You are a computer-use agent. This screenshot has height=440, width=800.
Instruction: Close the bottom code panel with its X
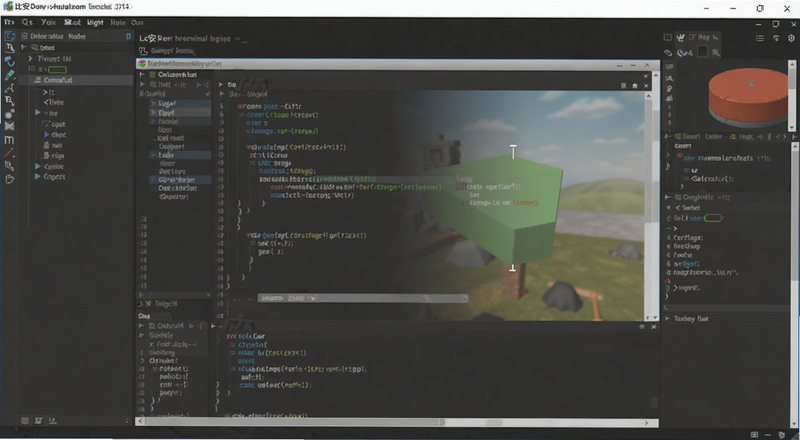pos(654,327)
